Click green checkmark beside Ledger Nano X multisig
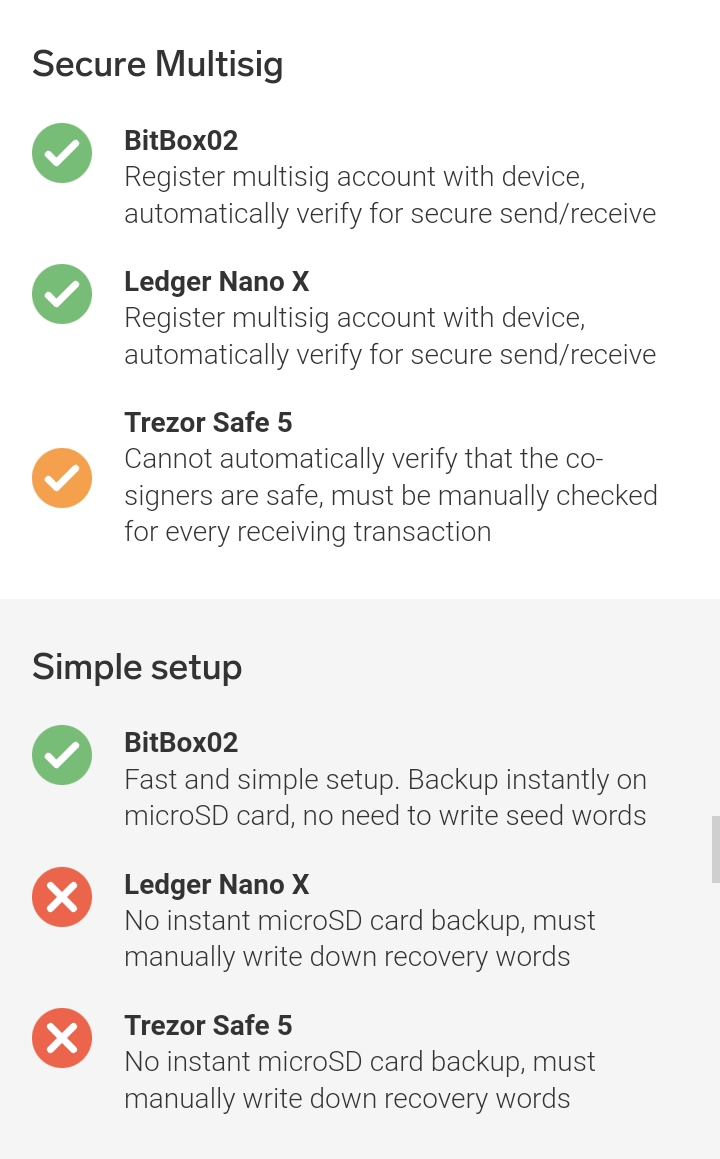This screenshot has width=720, height=1159. click(x=62, y=294)
